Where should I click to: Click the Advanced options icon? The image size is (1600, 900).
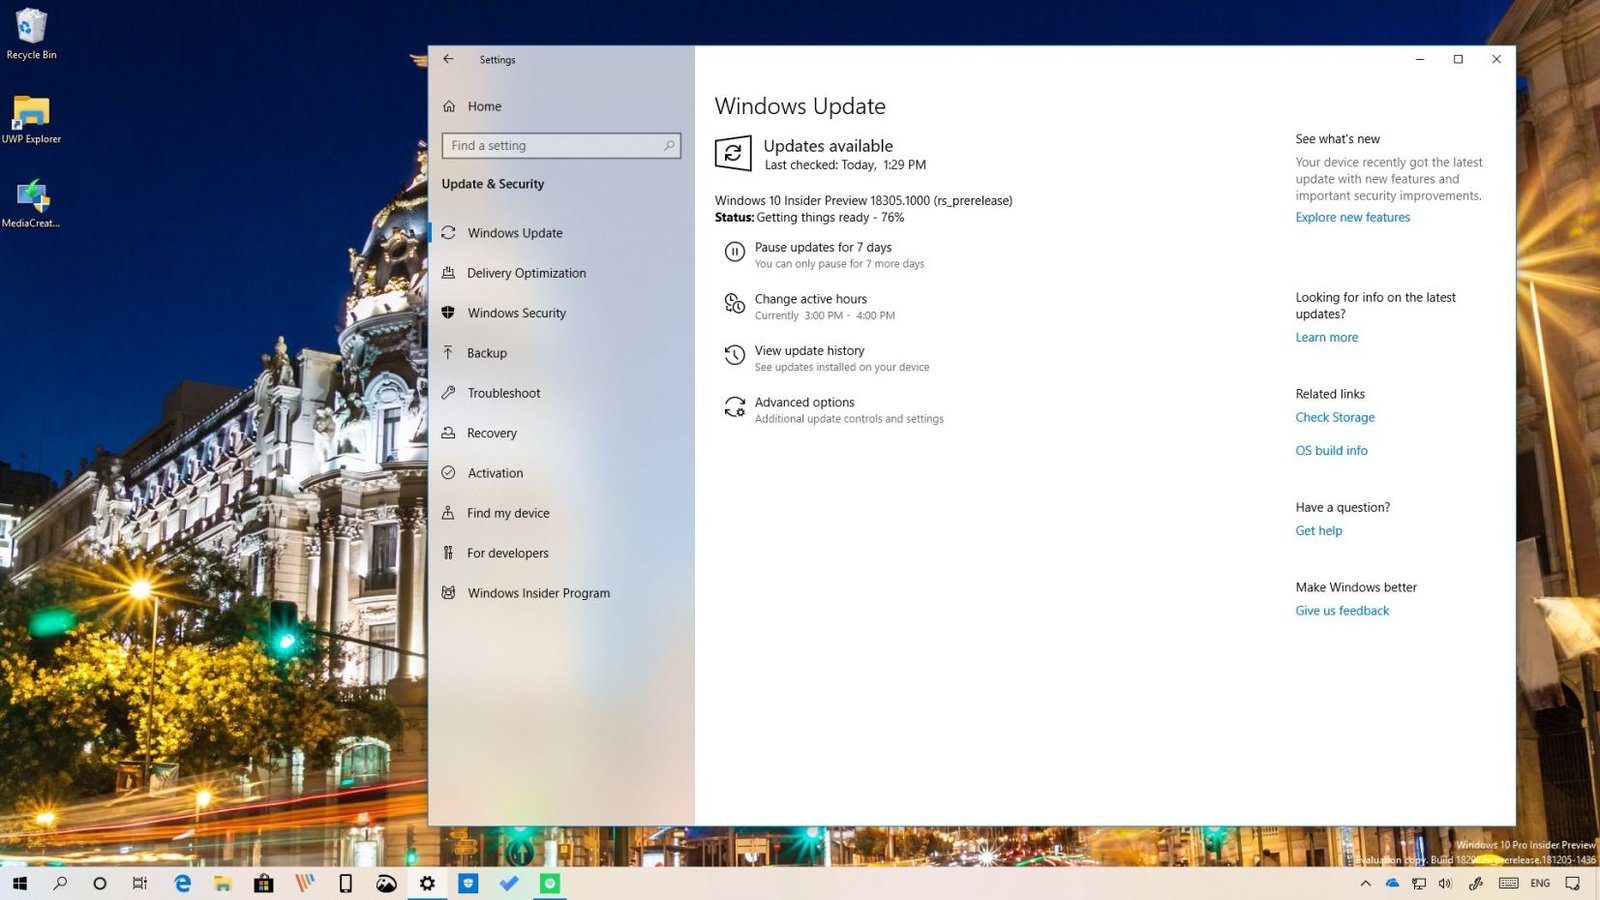pos(734,408)
